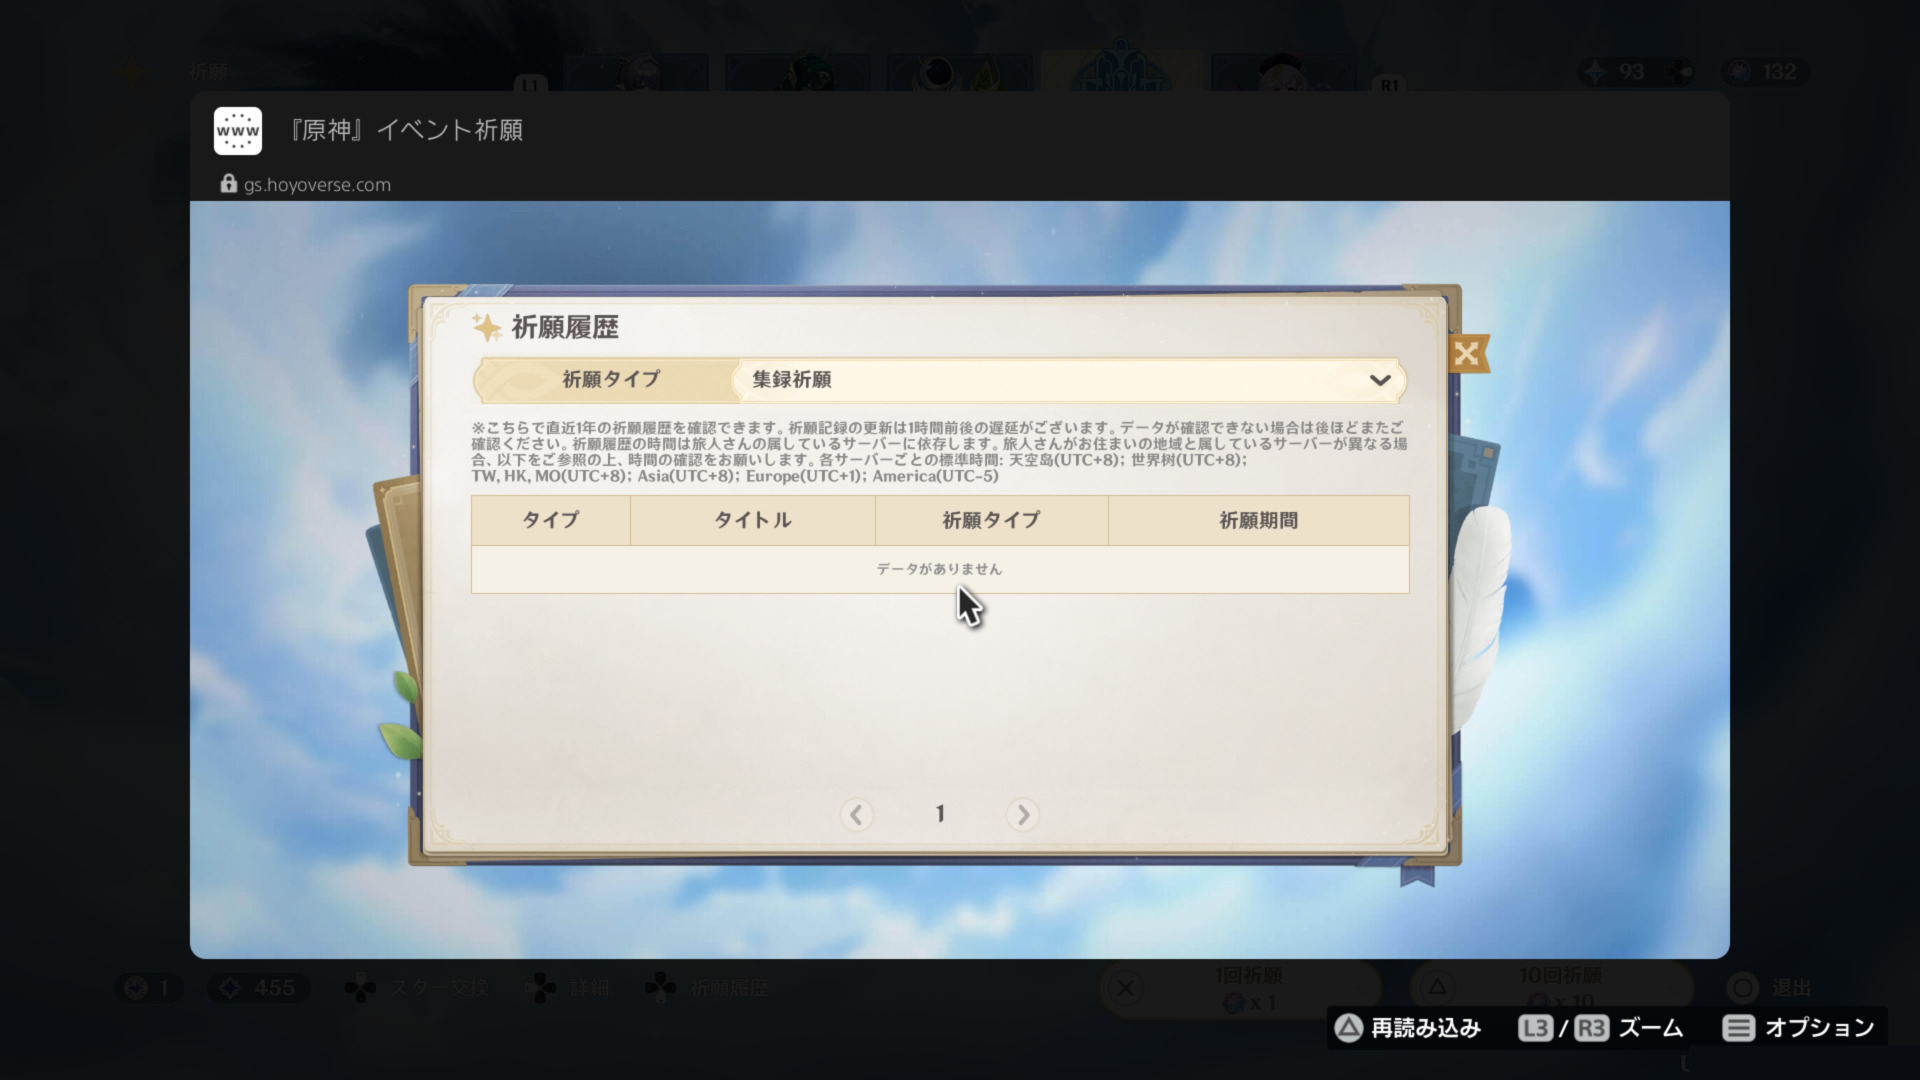Screen dimensions: 1920x1080
Task: Click the データがありません empty row
Action: point(940,569)
